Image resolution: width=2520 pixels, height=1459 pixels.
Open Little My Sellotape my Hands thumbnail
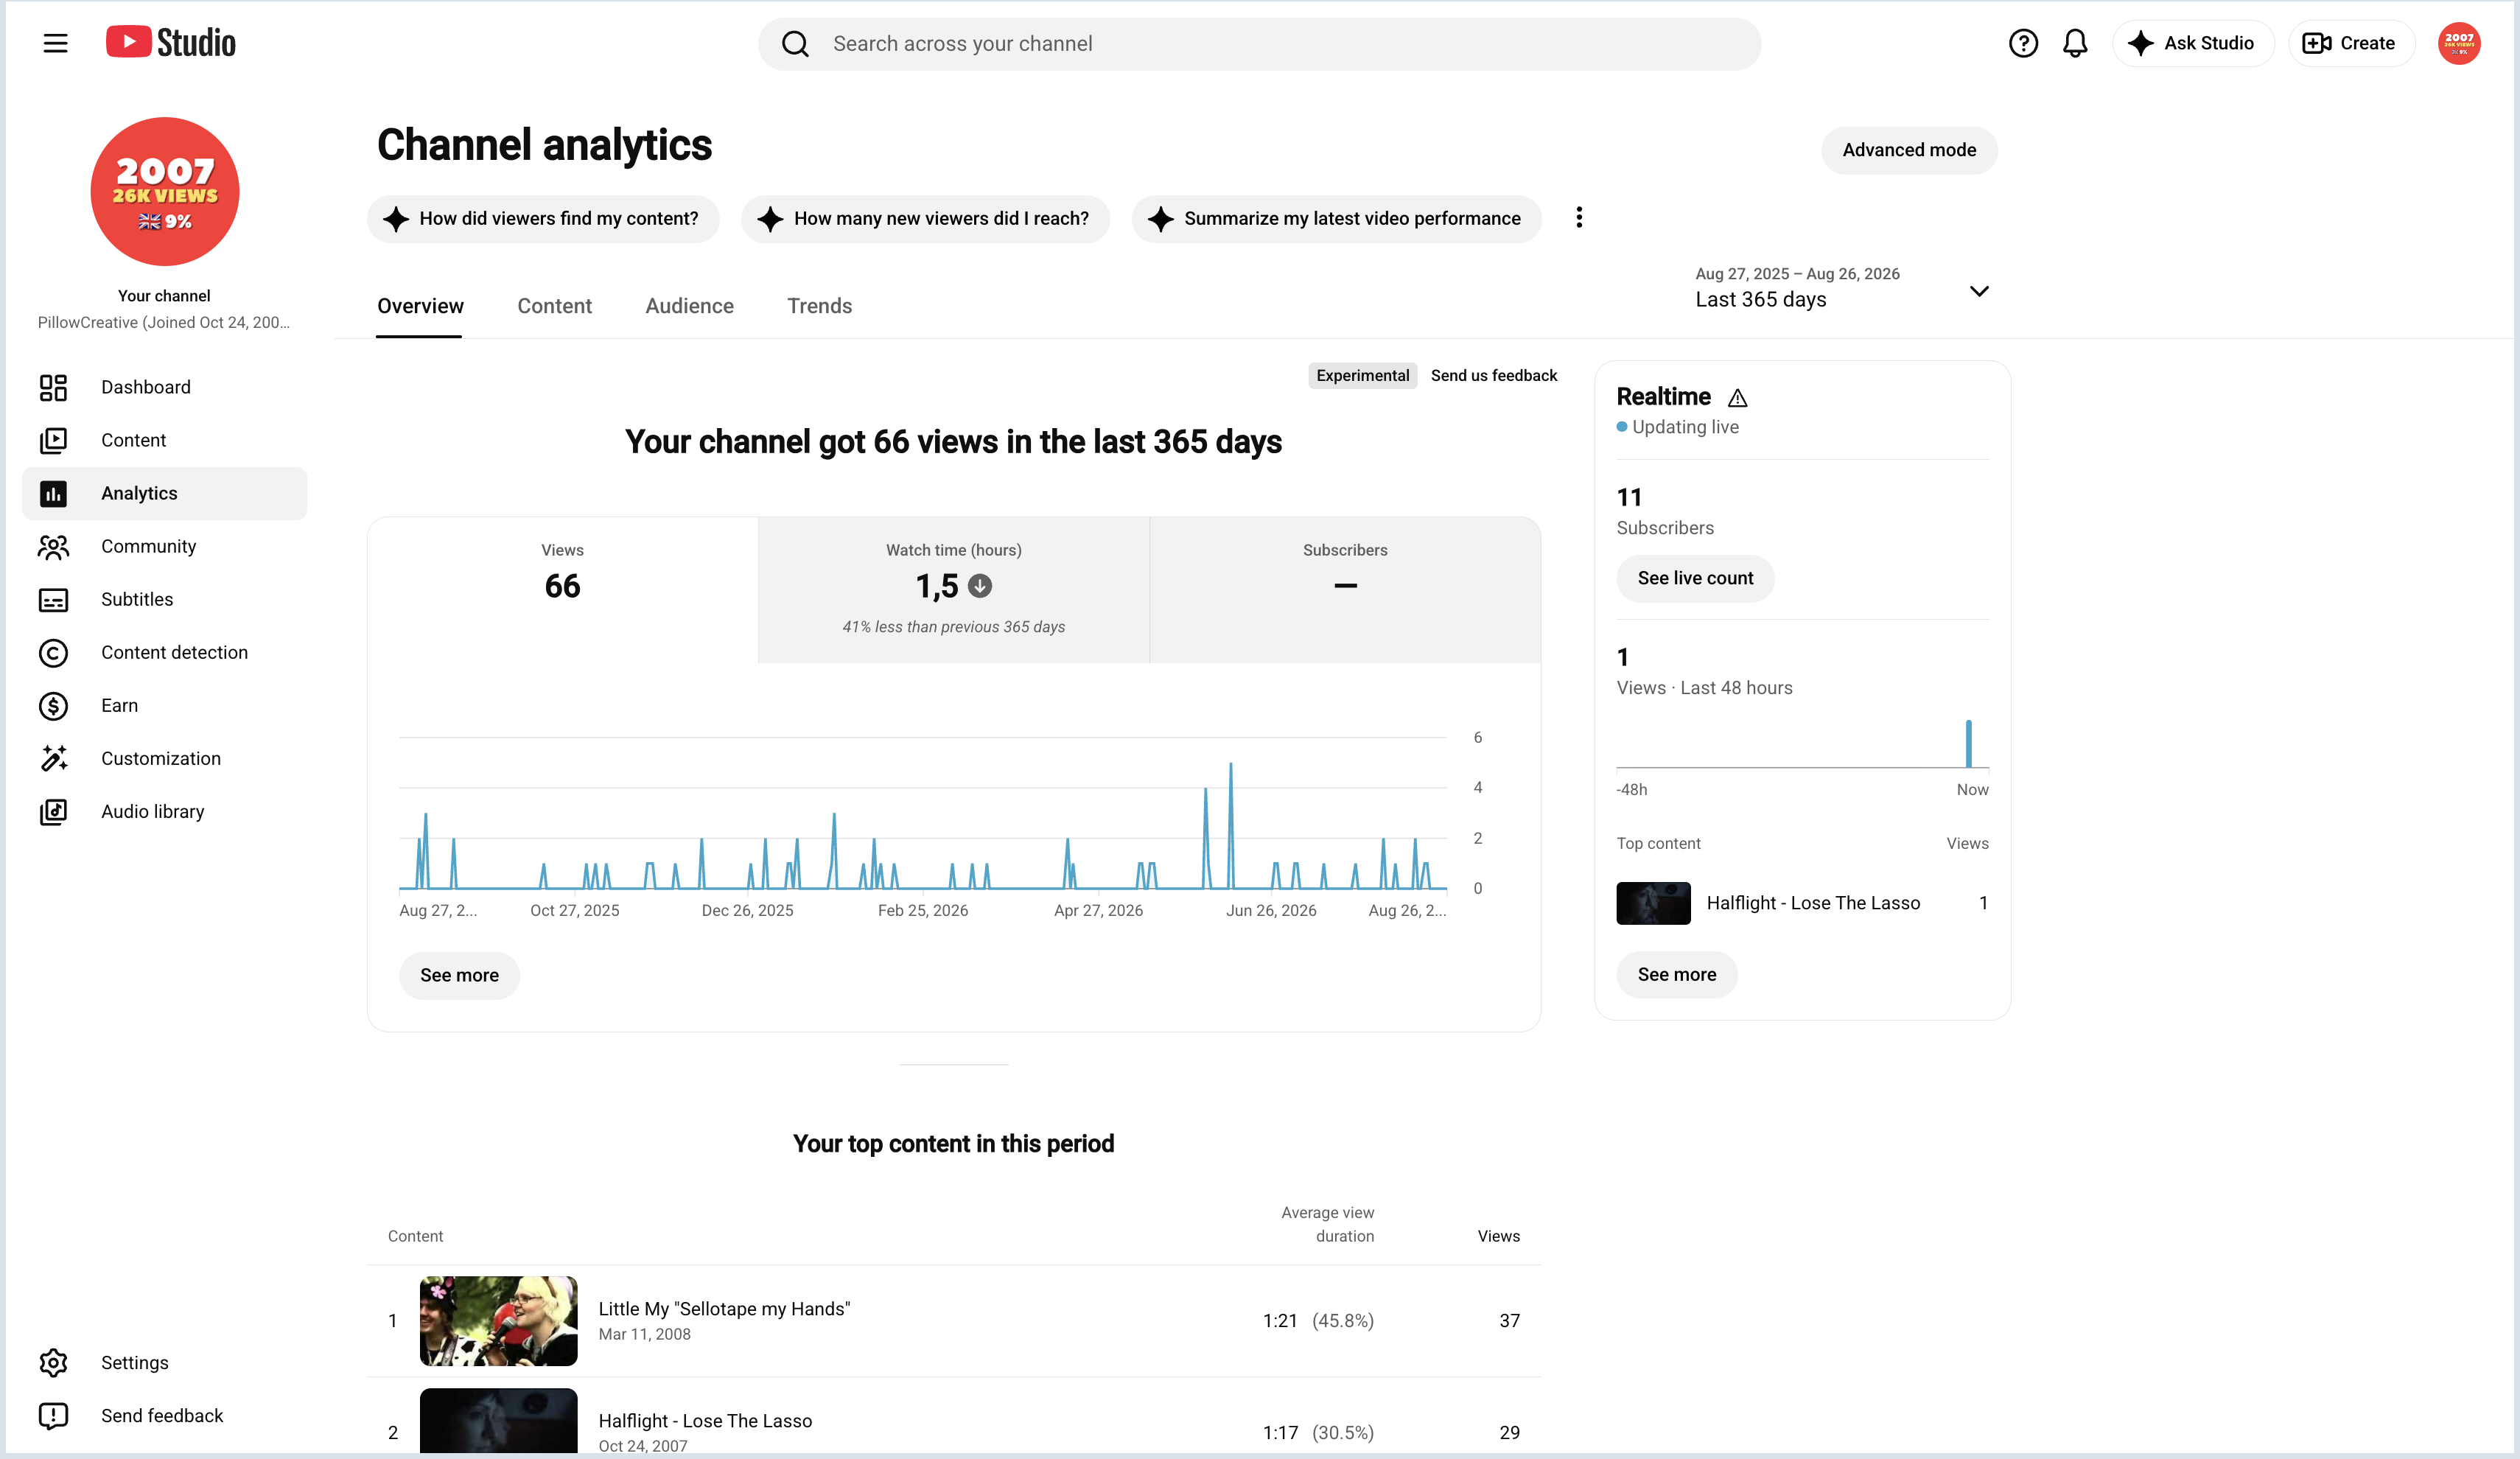click(x=498, y=1320)
